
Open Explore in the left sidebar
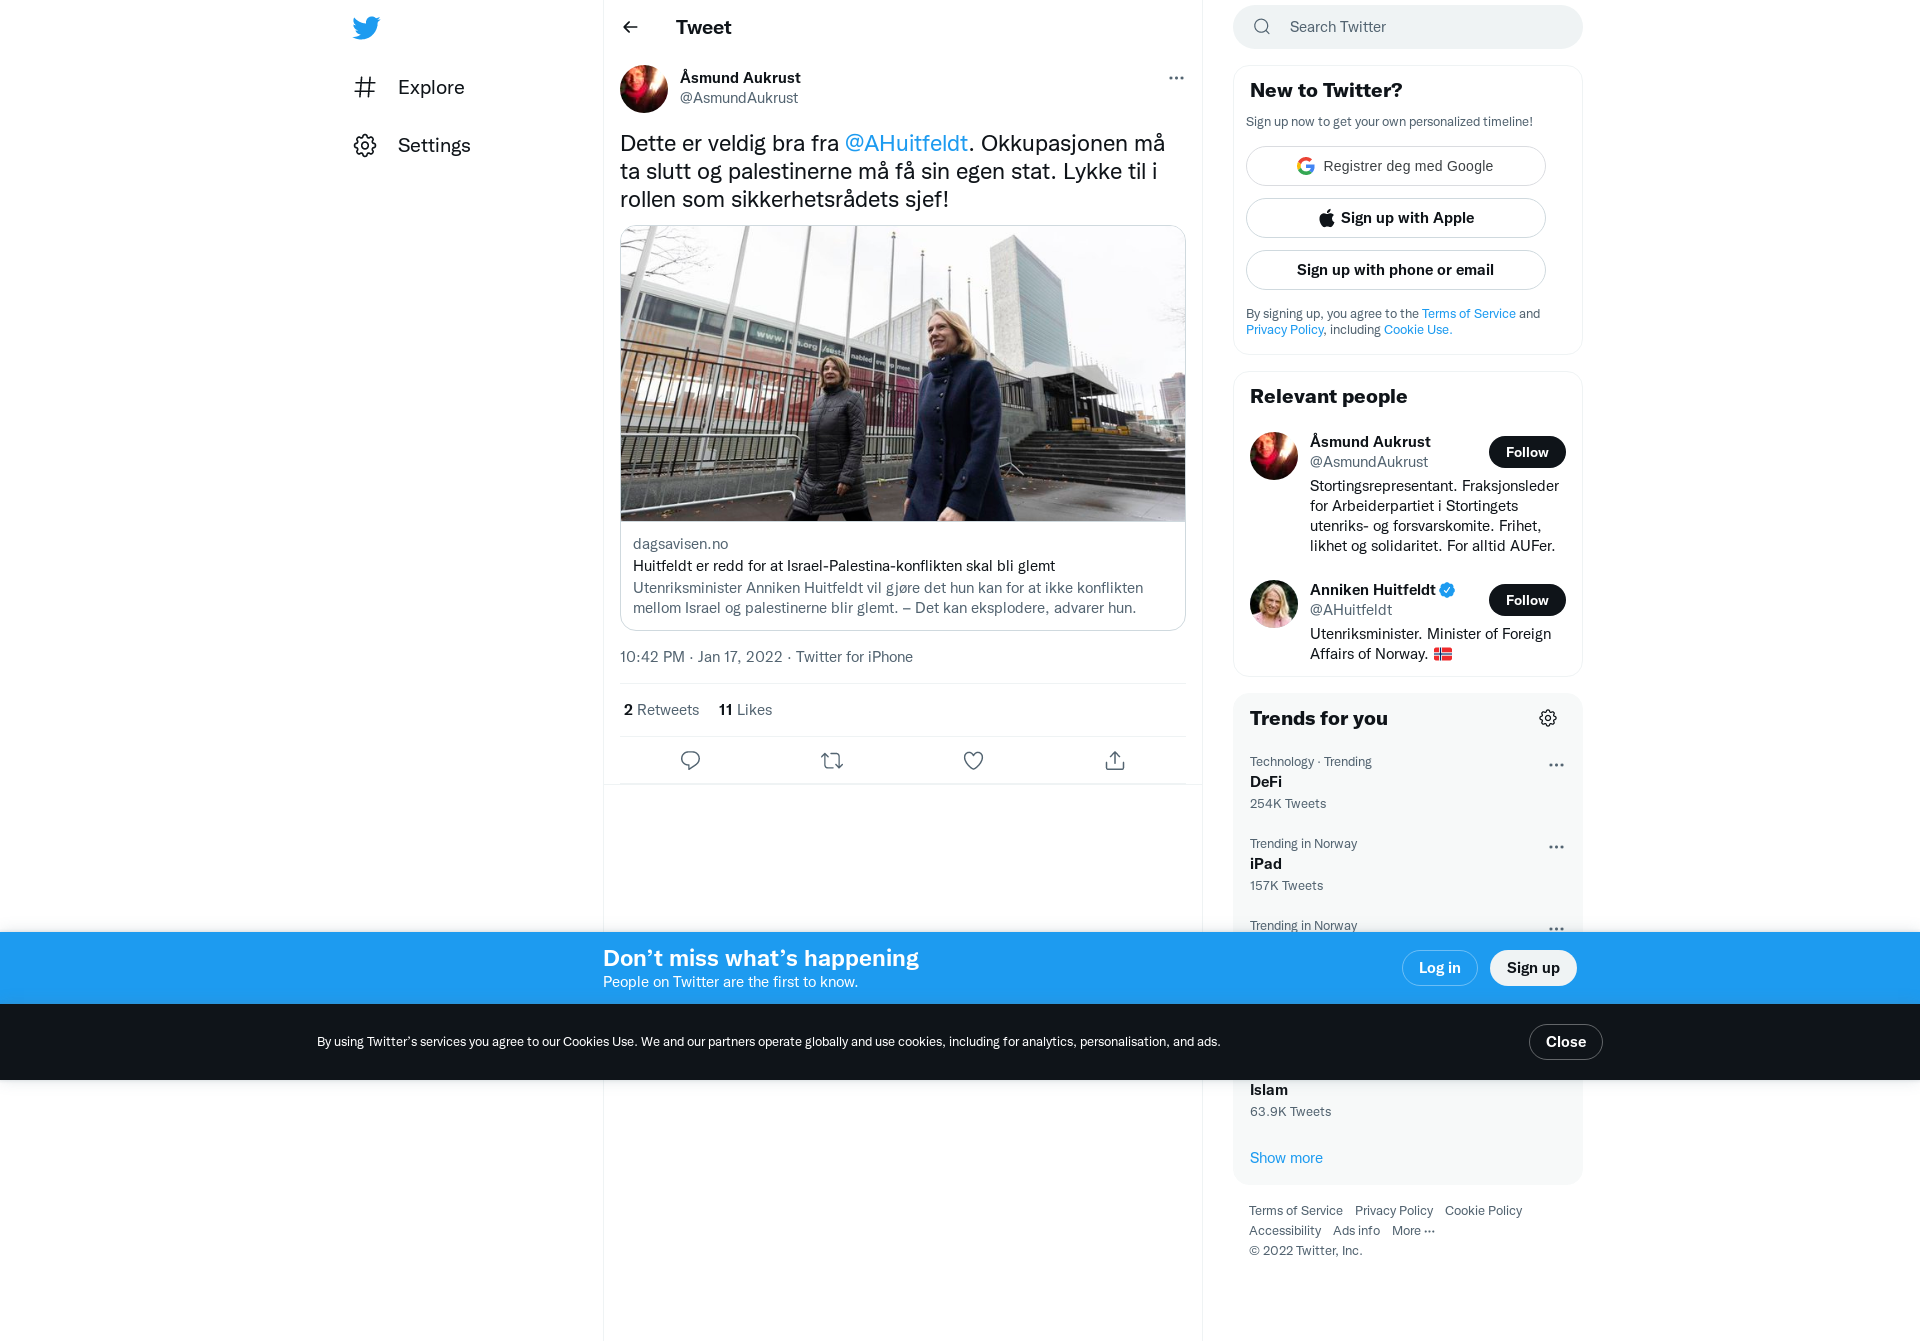[409, 87]
